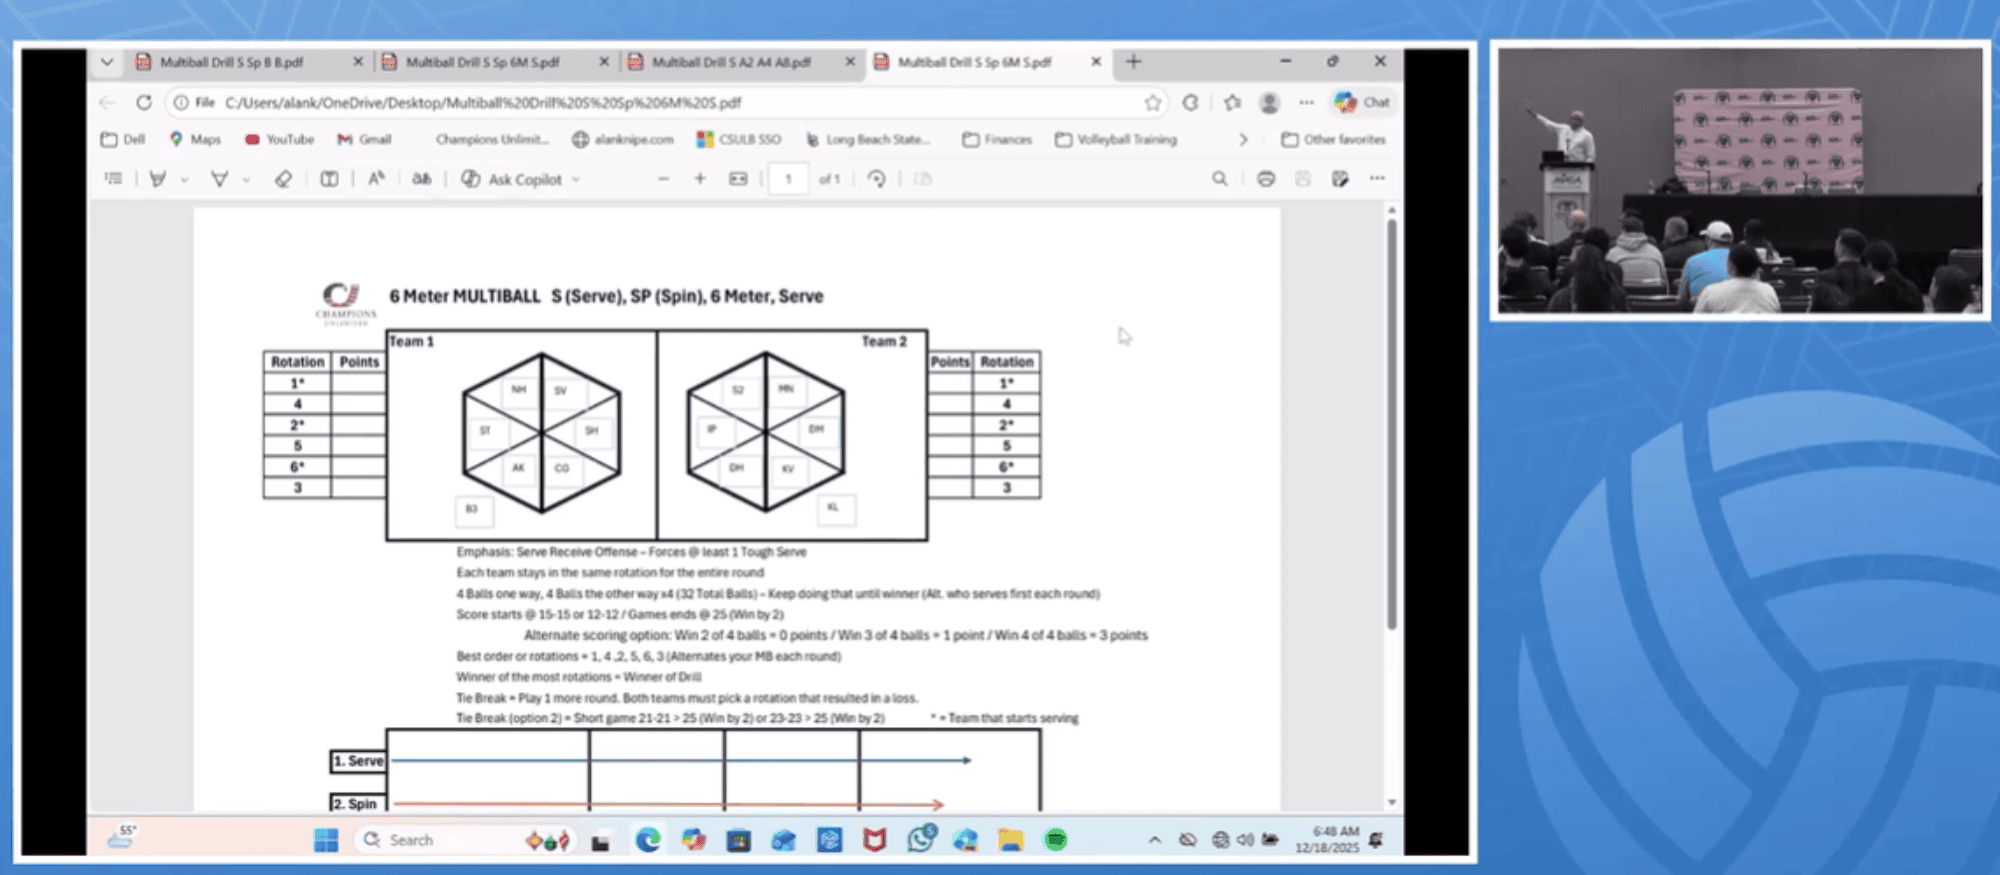This screenshot has width=2000, height=875.
Task: Open the PDF table of contents icon
Action: click(x=114, y=179)
